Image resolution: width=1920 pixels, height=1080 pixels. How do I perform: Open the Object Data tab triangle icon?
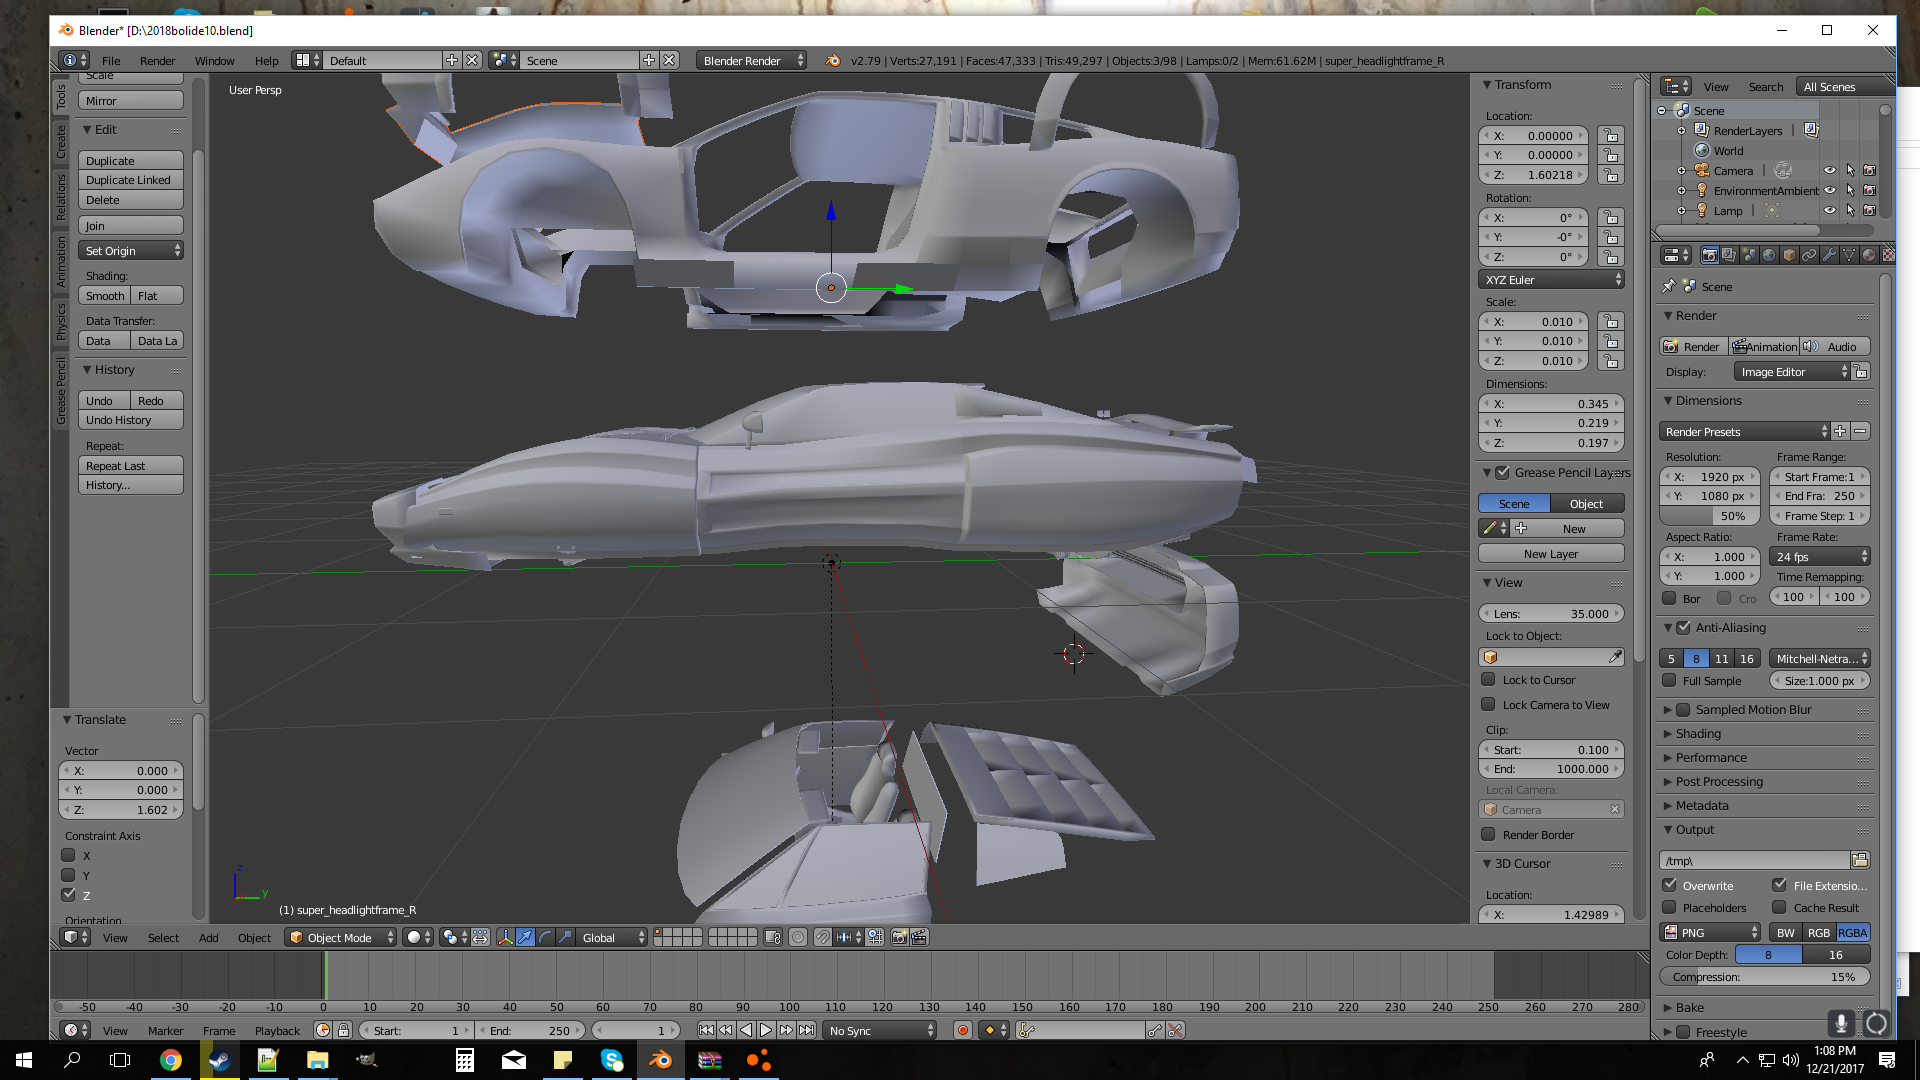[x=1849, y=256]
